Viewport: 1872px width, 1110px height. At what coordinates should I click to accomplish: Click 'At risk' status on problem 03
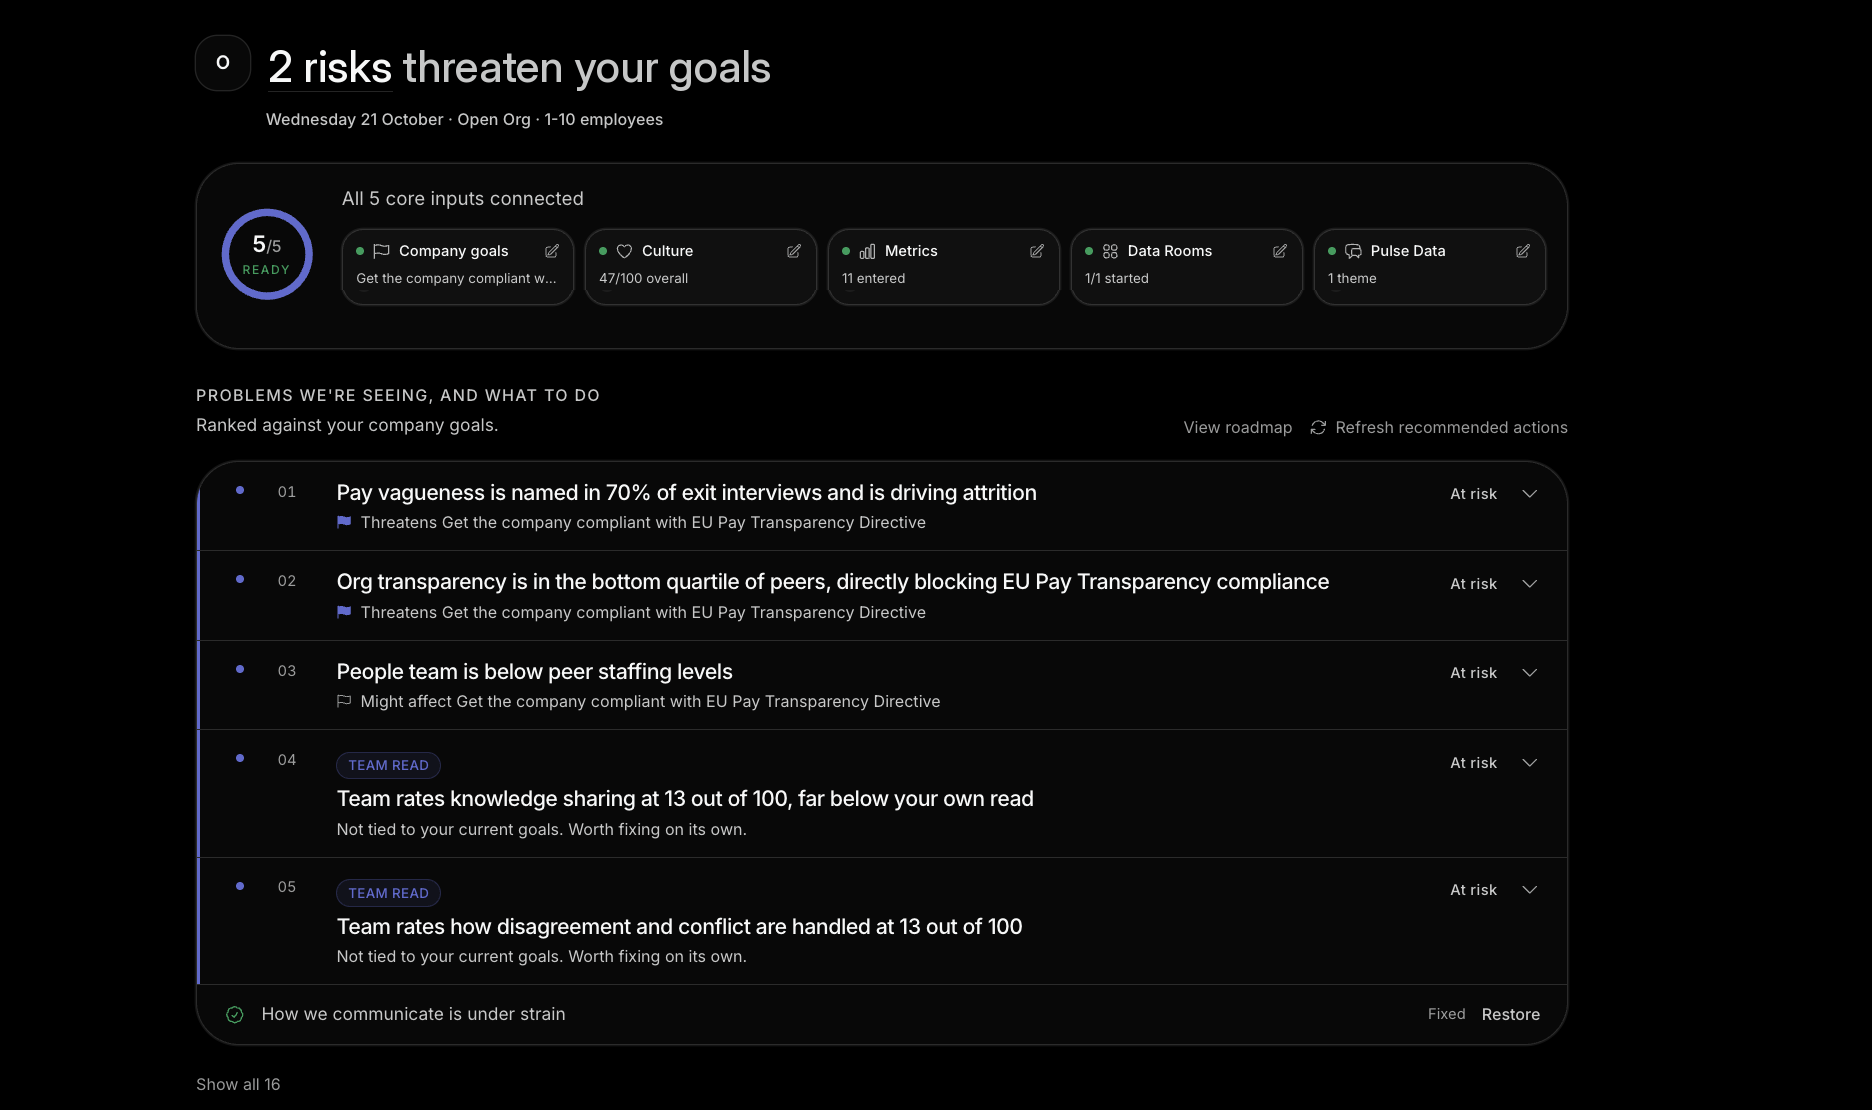(x=1473, y=673)
